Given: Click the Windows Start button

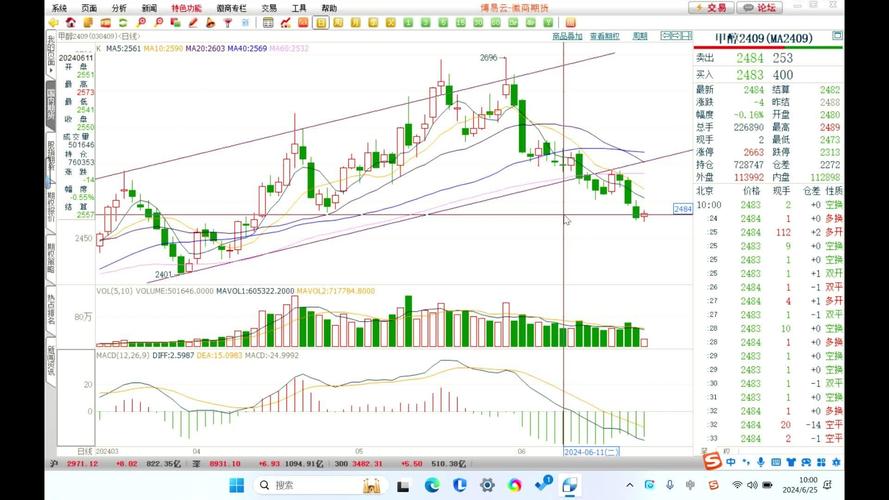Looking at the screenshot, I should coord(238,485).
